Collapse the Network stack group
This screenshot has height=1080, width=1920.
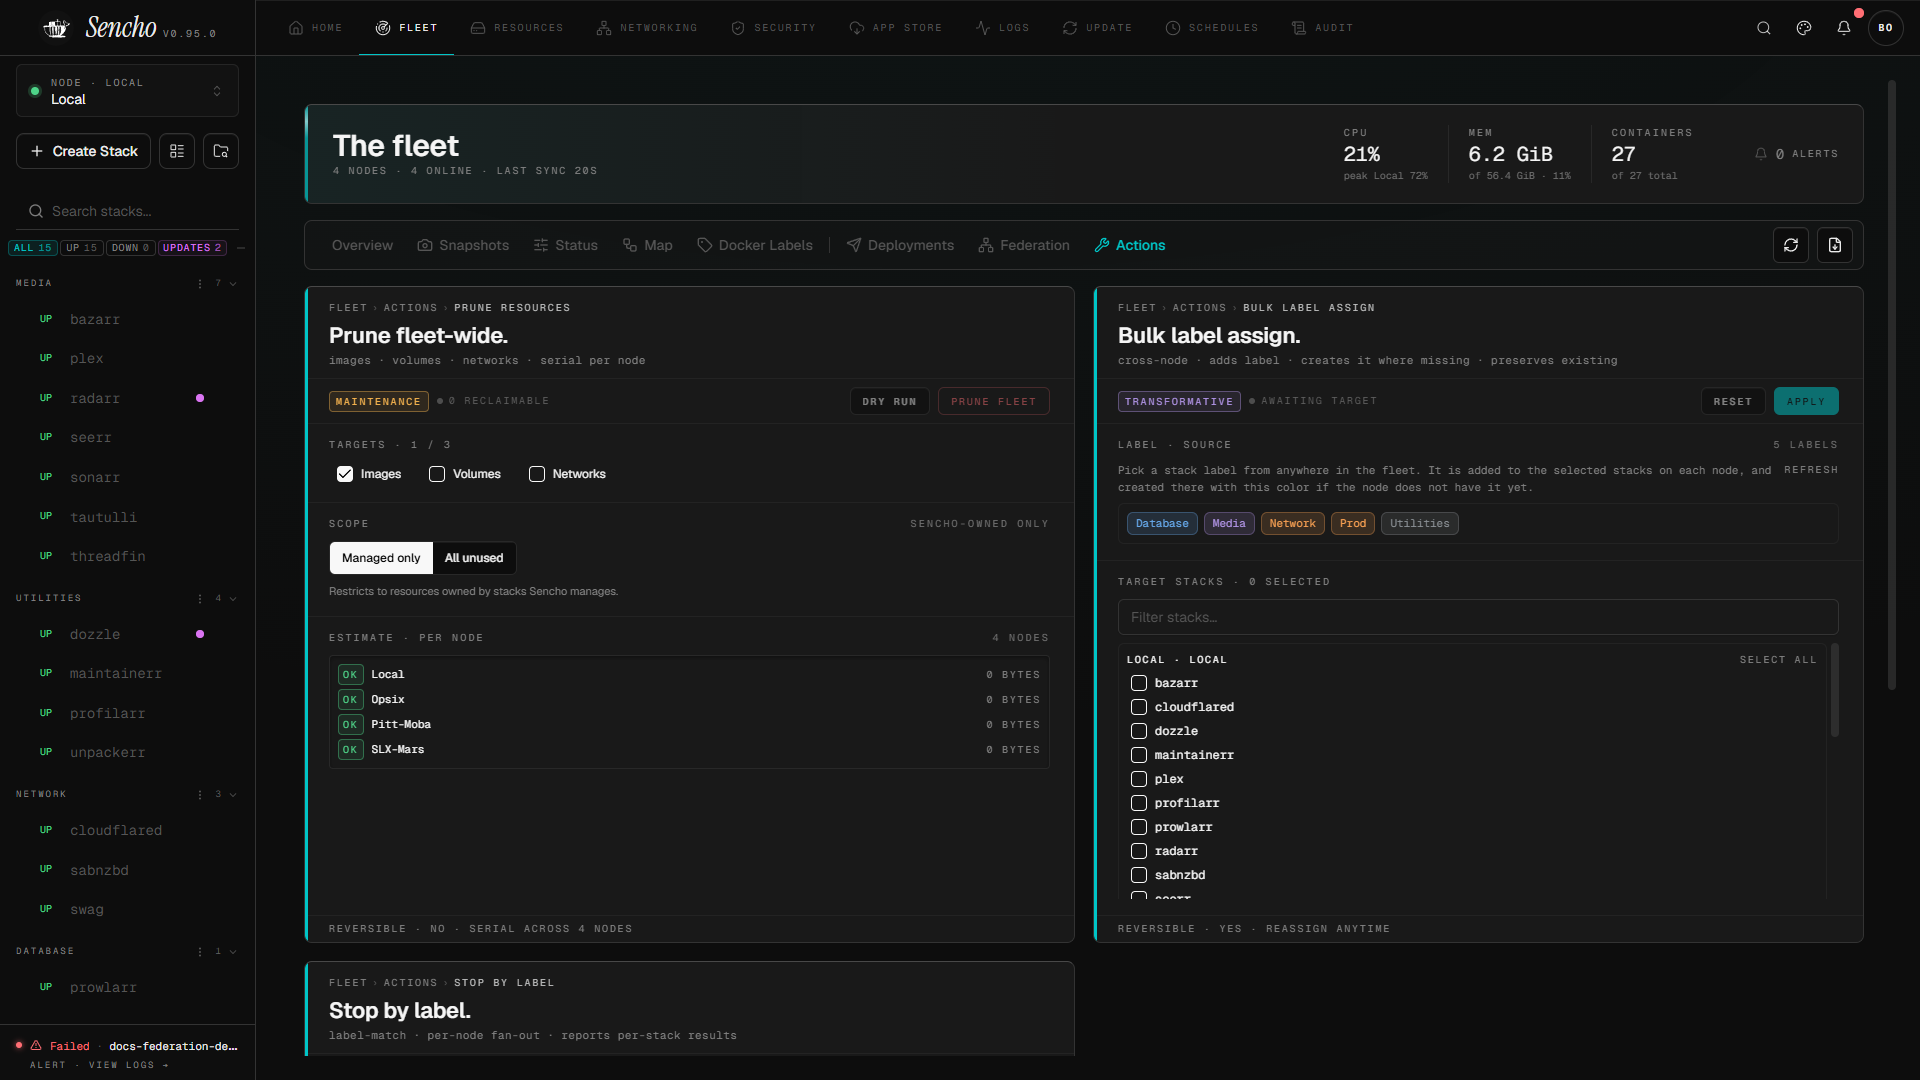[233, 795]
